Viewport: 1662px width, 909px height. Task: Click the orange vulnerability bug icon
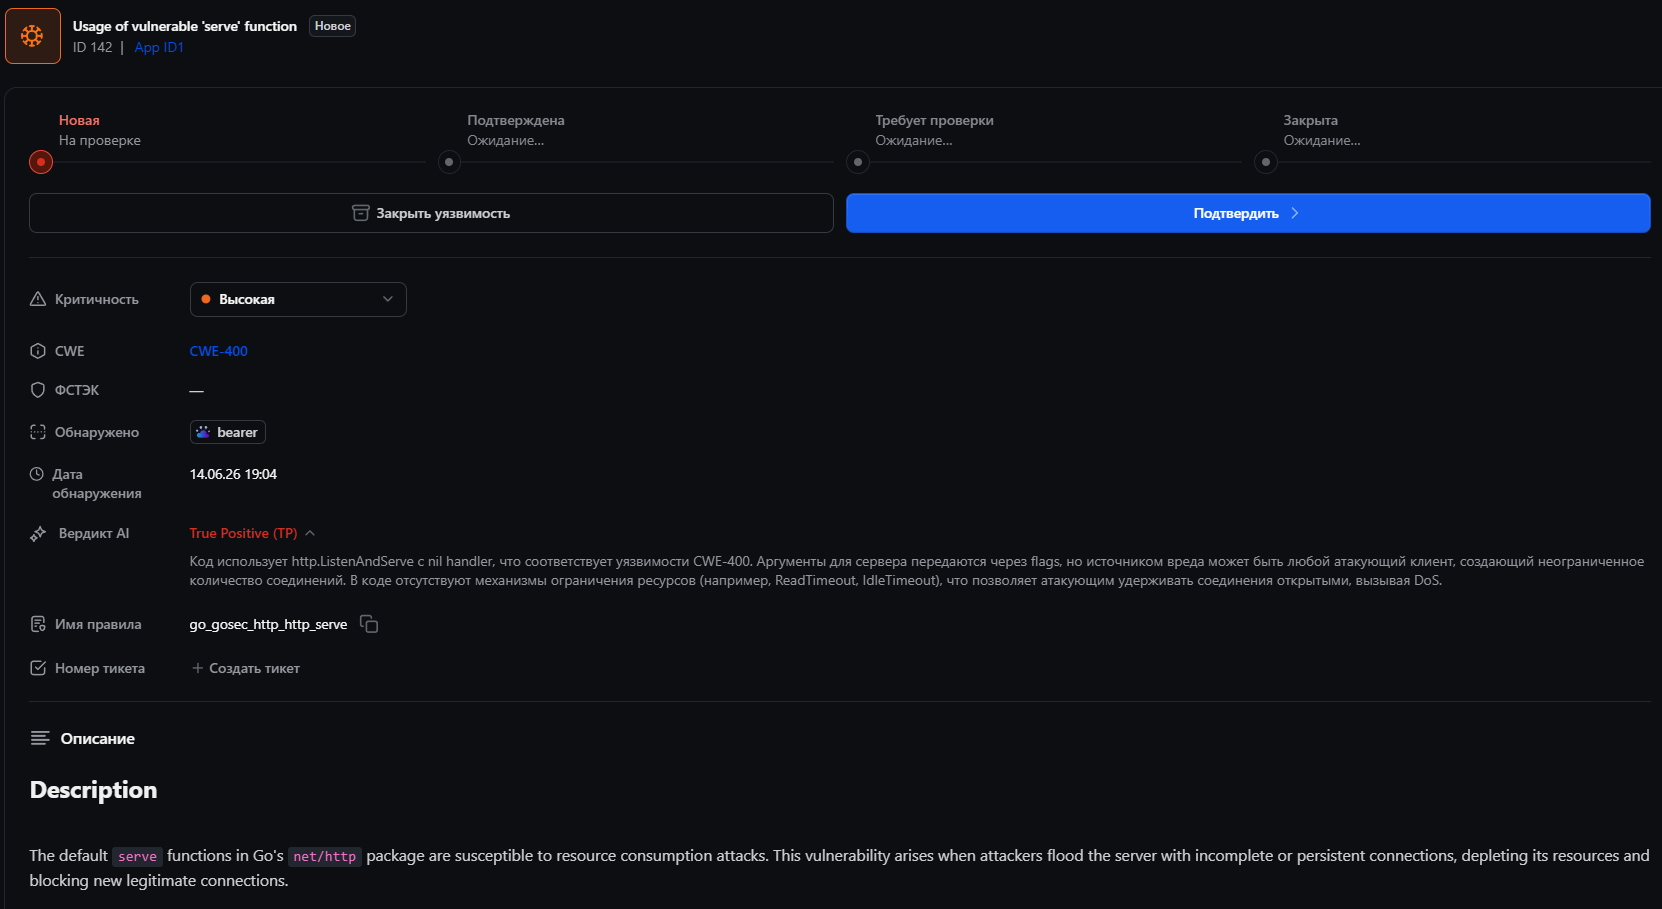coord(33,36)
